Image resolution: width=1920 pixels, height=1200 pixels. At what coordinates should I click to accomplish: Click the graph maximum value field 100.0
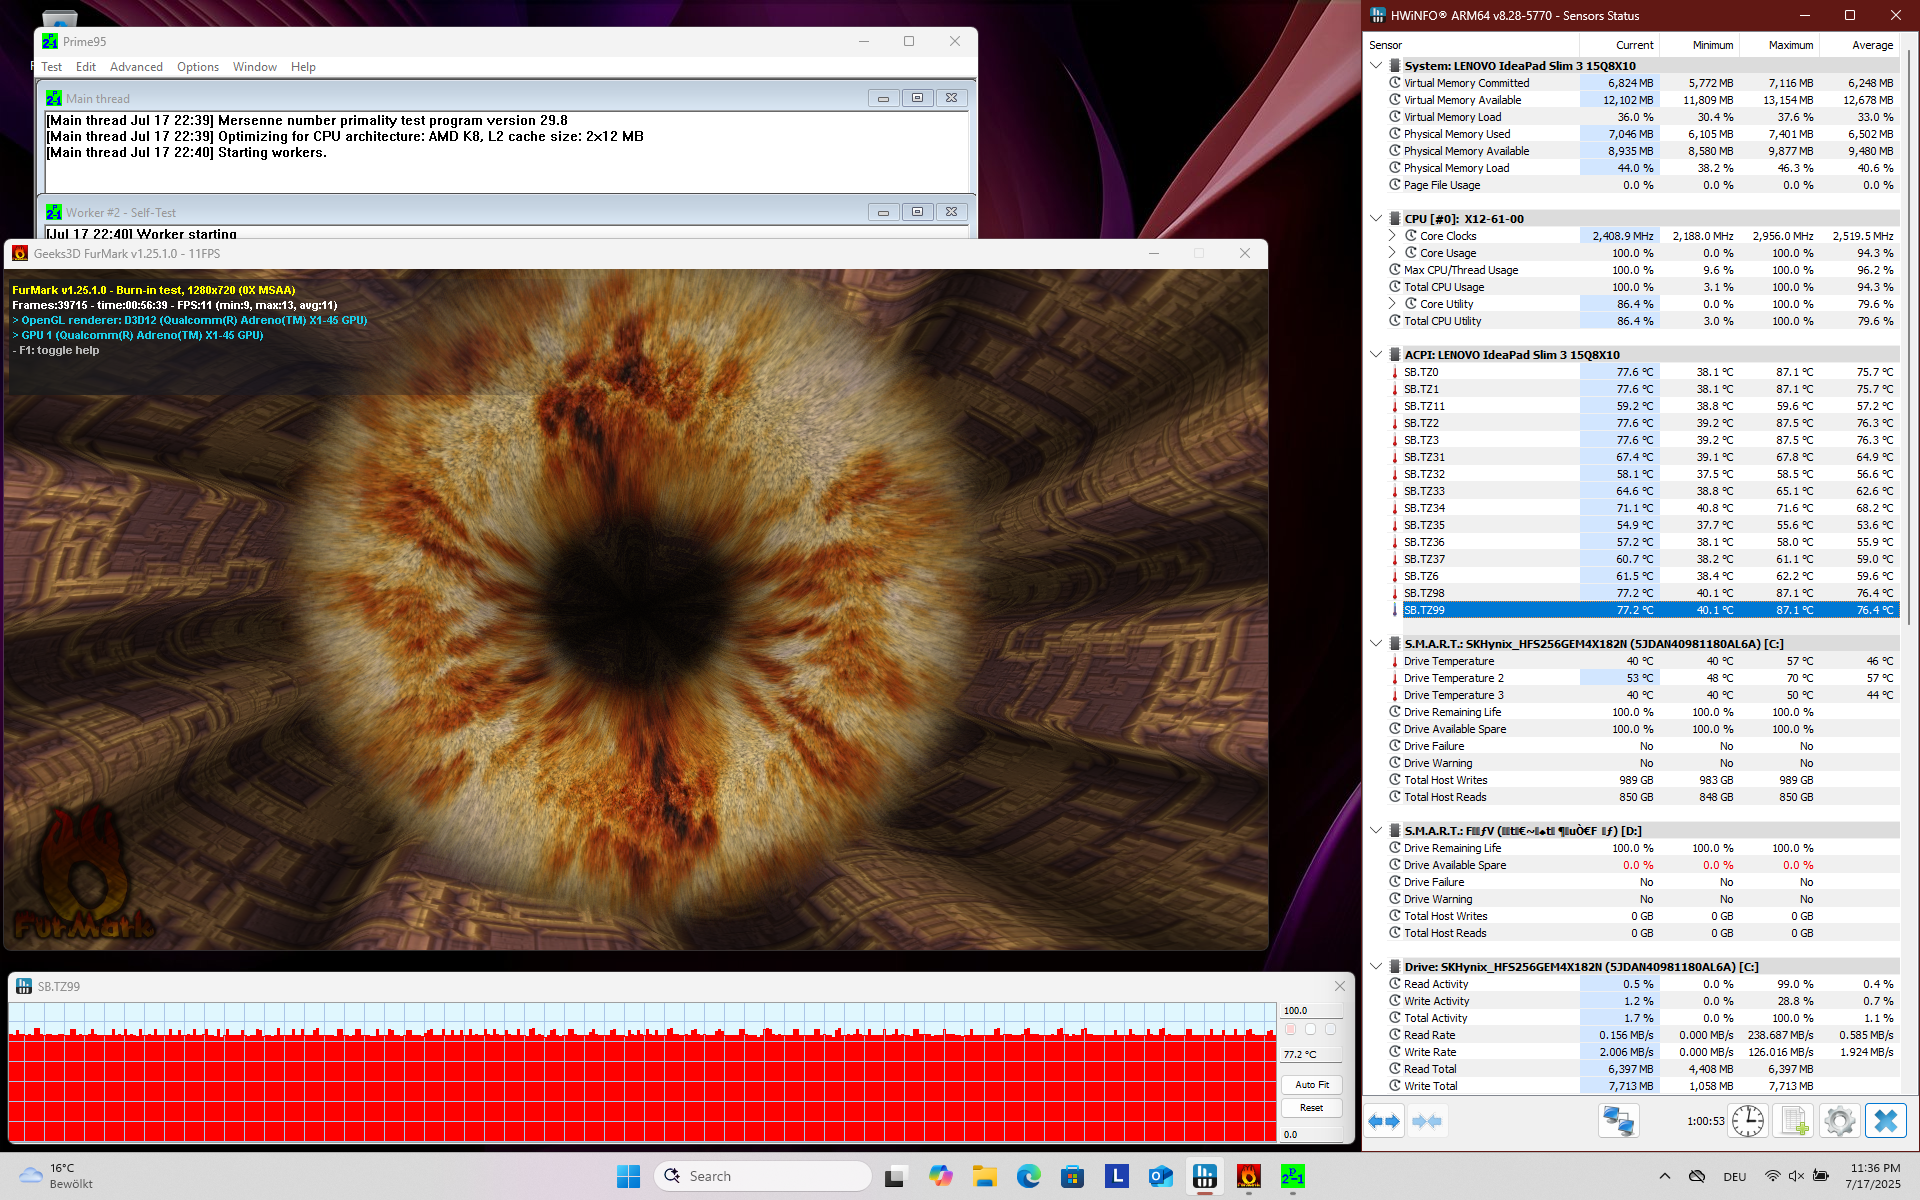[1310, 1011]
